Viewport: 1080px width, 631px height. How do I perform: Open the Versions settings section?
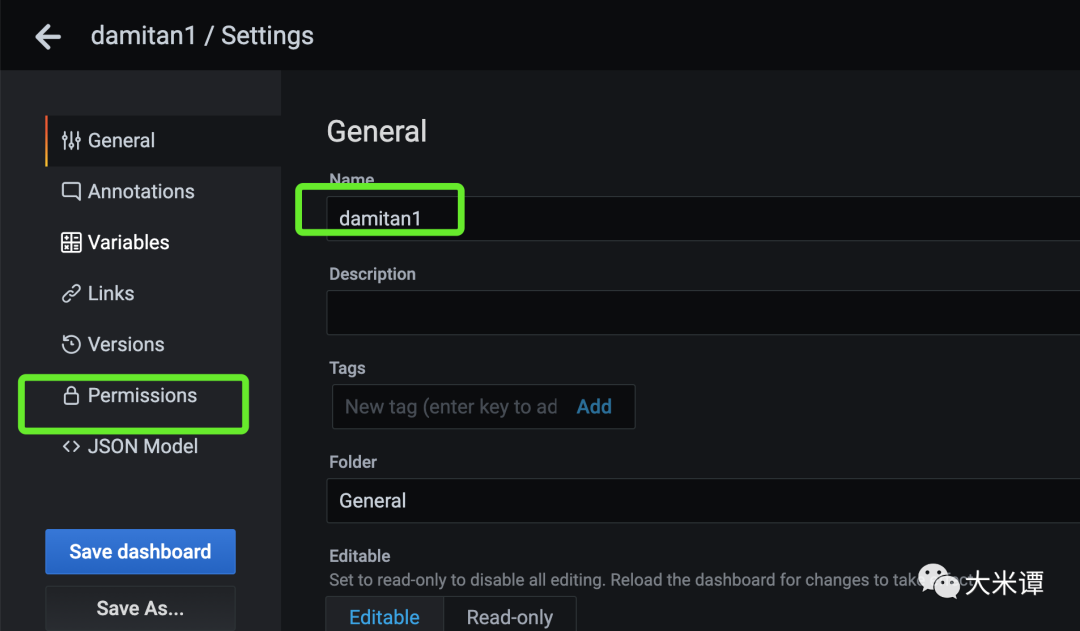click(x=126, y=344)
